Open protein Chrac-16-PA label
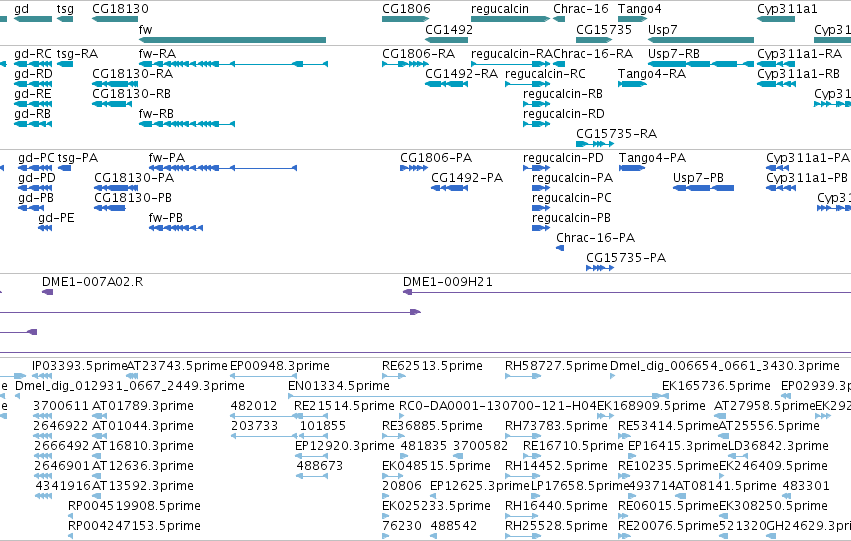The height and width of the screenshot is (541, 851). click(x=595, y=238)
